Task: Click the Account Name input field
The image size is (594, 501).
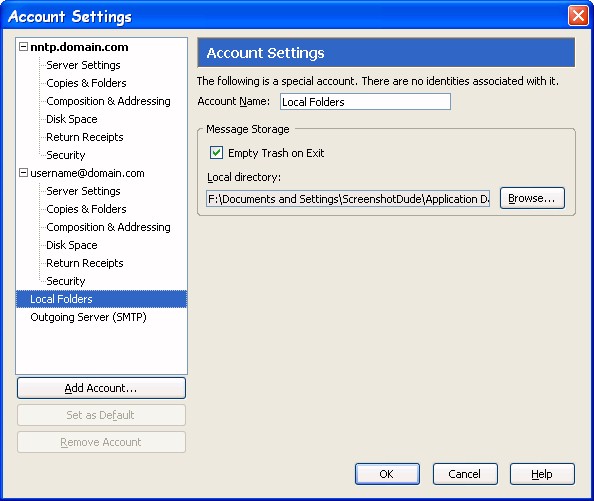Action: click(365, 101)
